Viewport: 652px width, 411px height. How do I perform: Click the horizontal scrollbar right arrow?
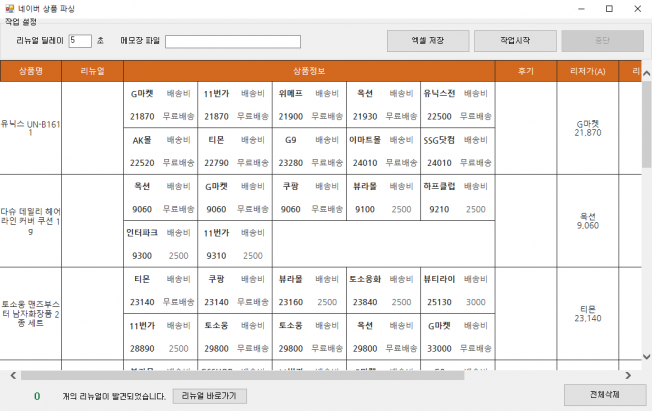[x=628, y=375]
